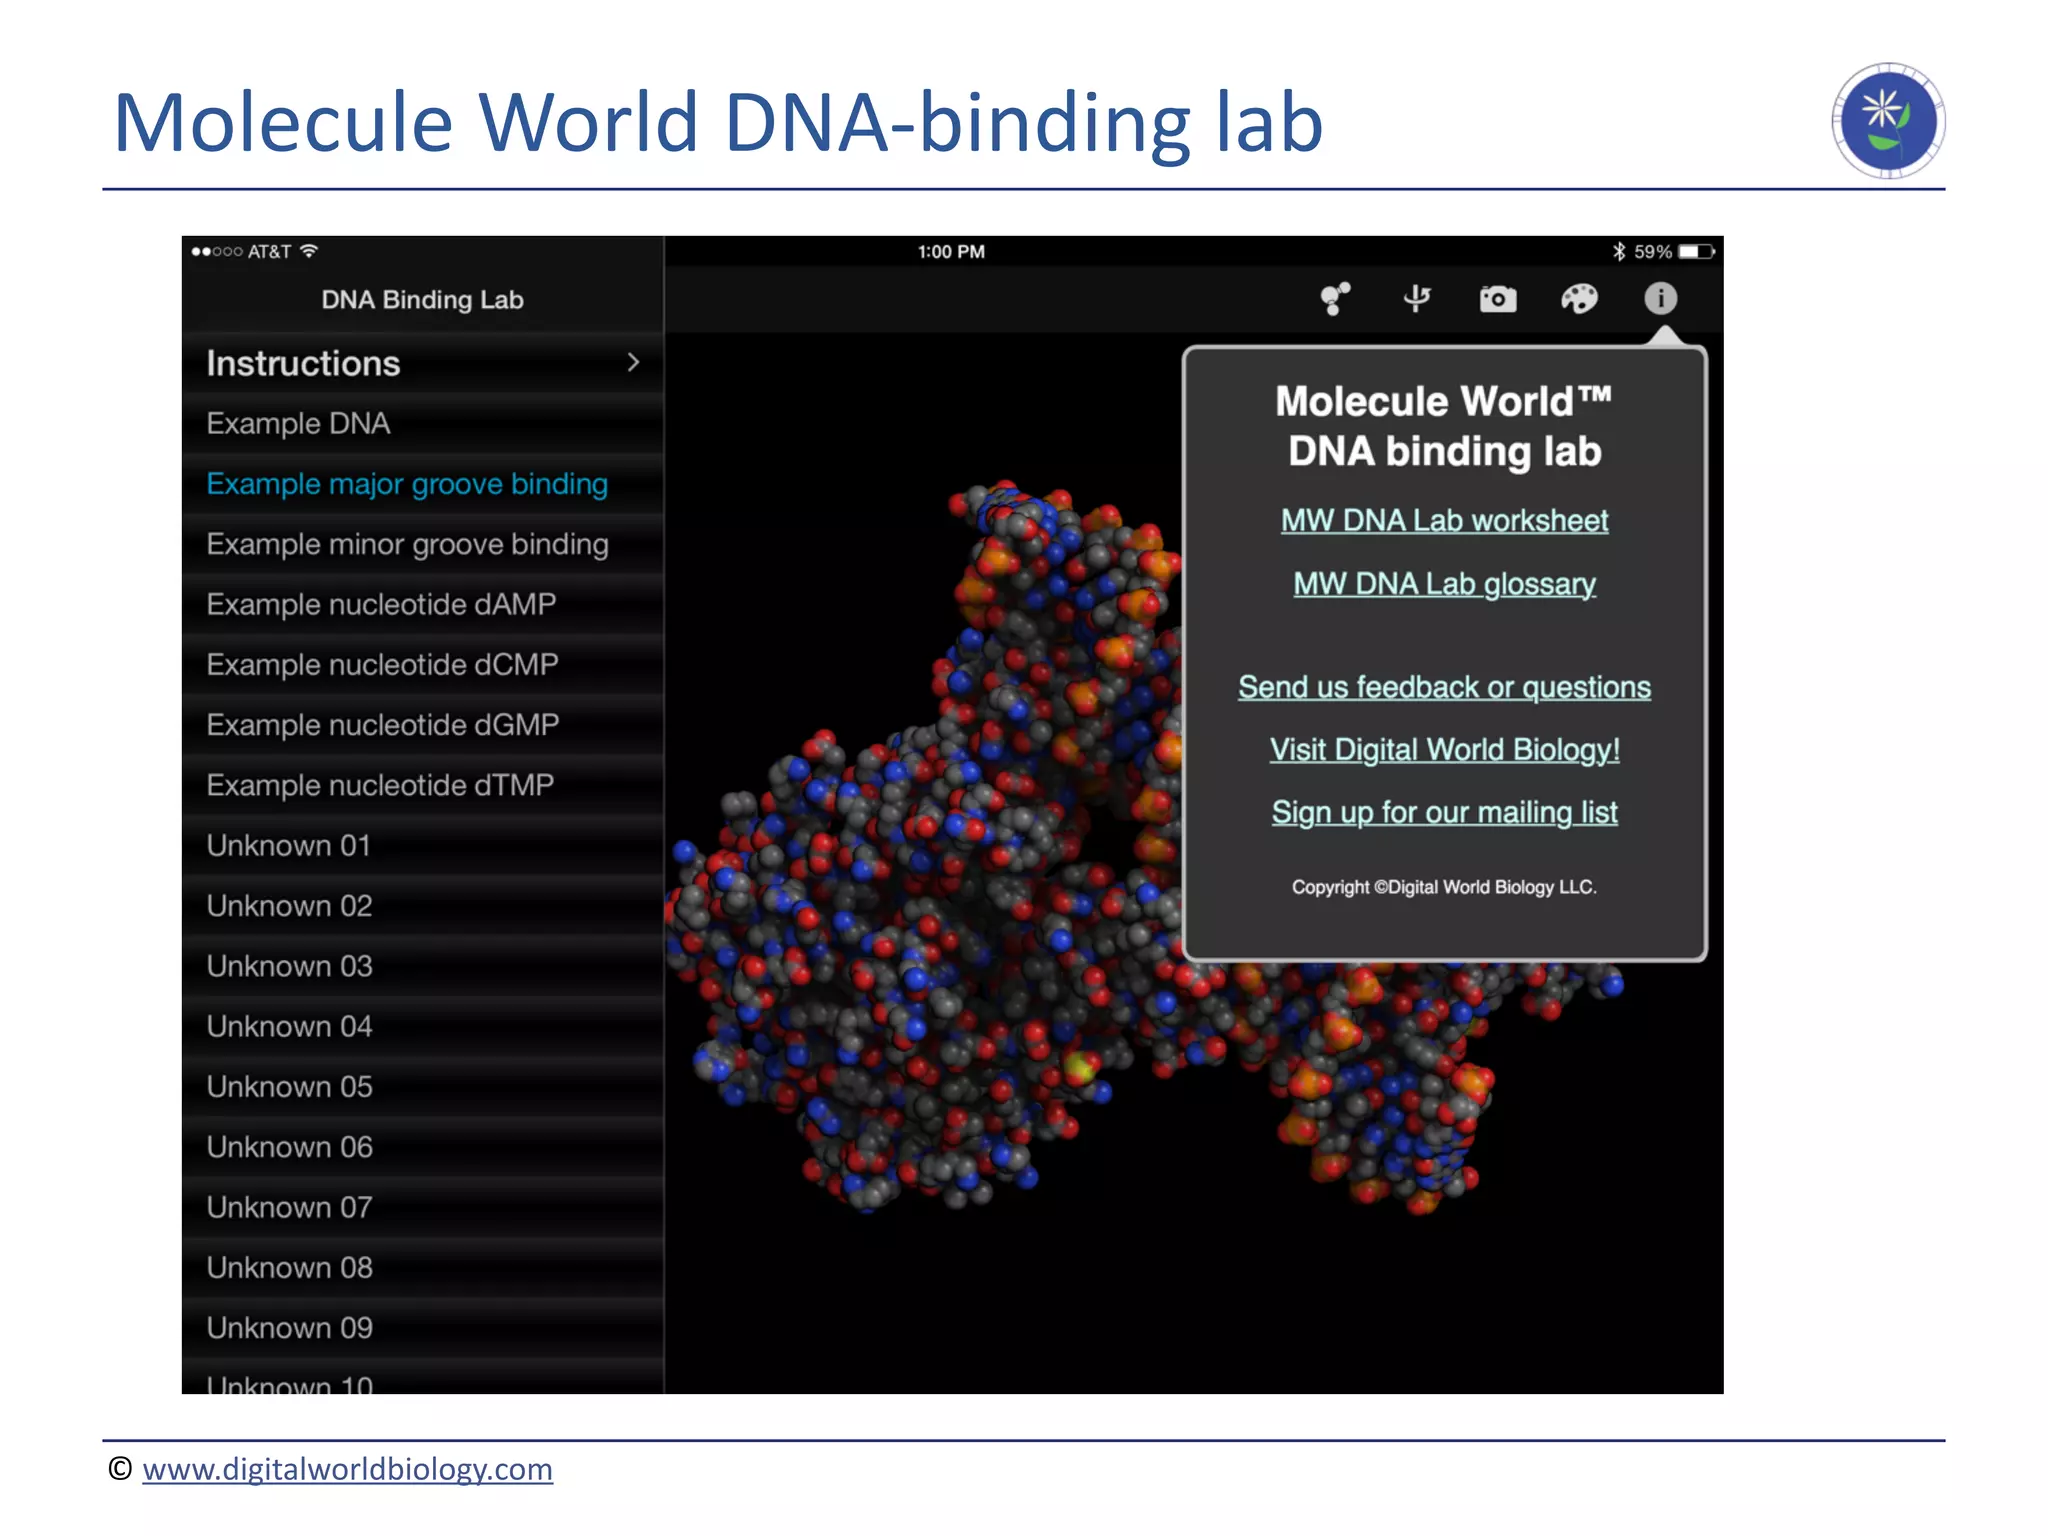Click the Digital World Biology logo
This screenshot has width=2048, height=1536.
[x=1887, y=121]
